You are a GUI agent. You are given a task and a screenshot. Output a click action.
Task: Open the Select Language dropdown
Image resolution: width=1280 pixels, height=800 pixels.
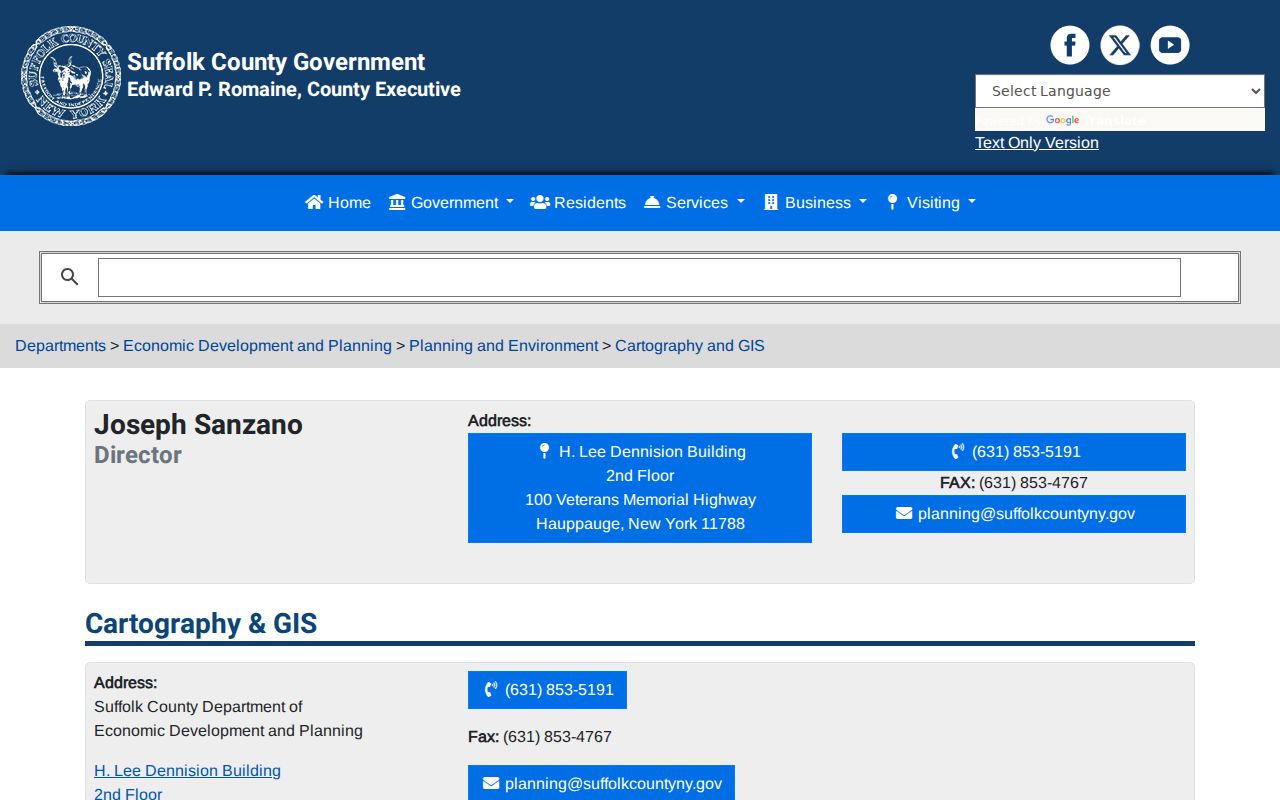click(1120, 91)
